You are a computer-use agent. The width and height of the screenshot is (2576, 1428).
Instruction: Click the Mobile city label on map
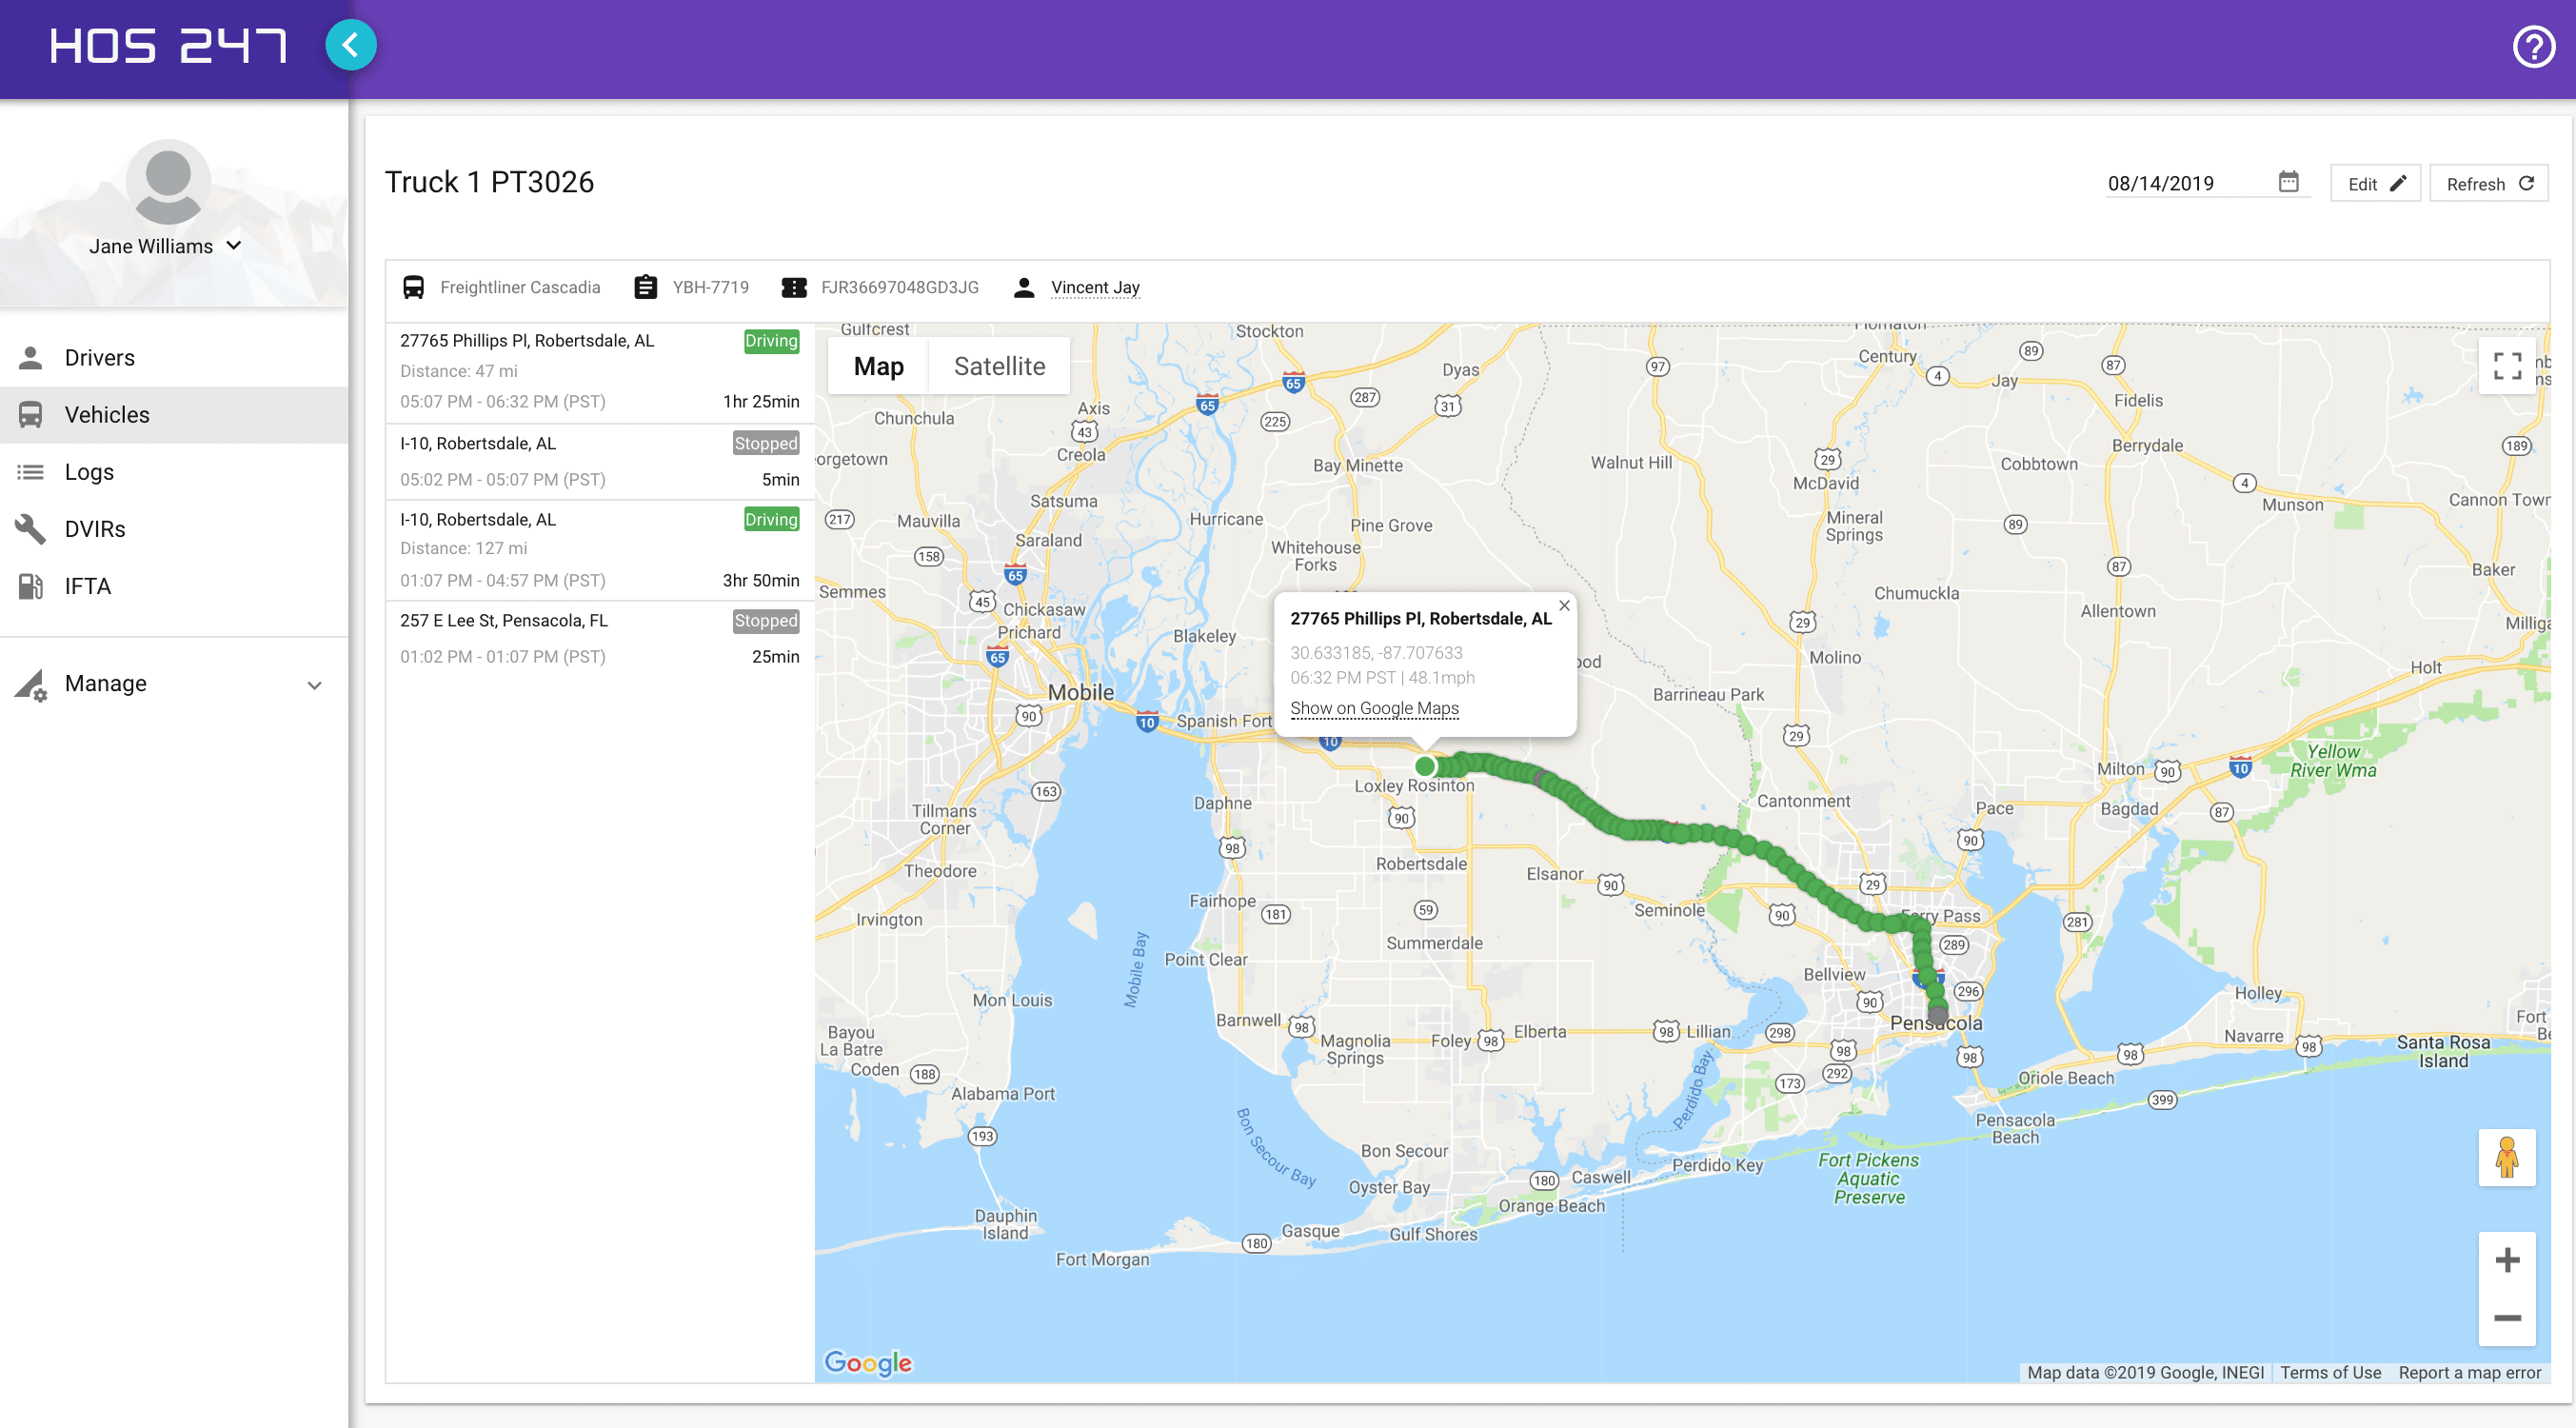[x=1080, y=692]
